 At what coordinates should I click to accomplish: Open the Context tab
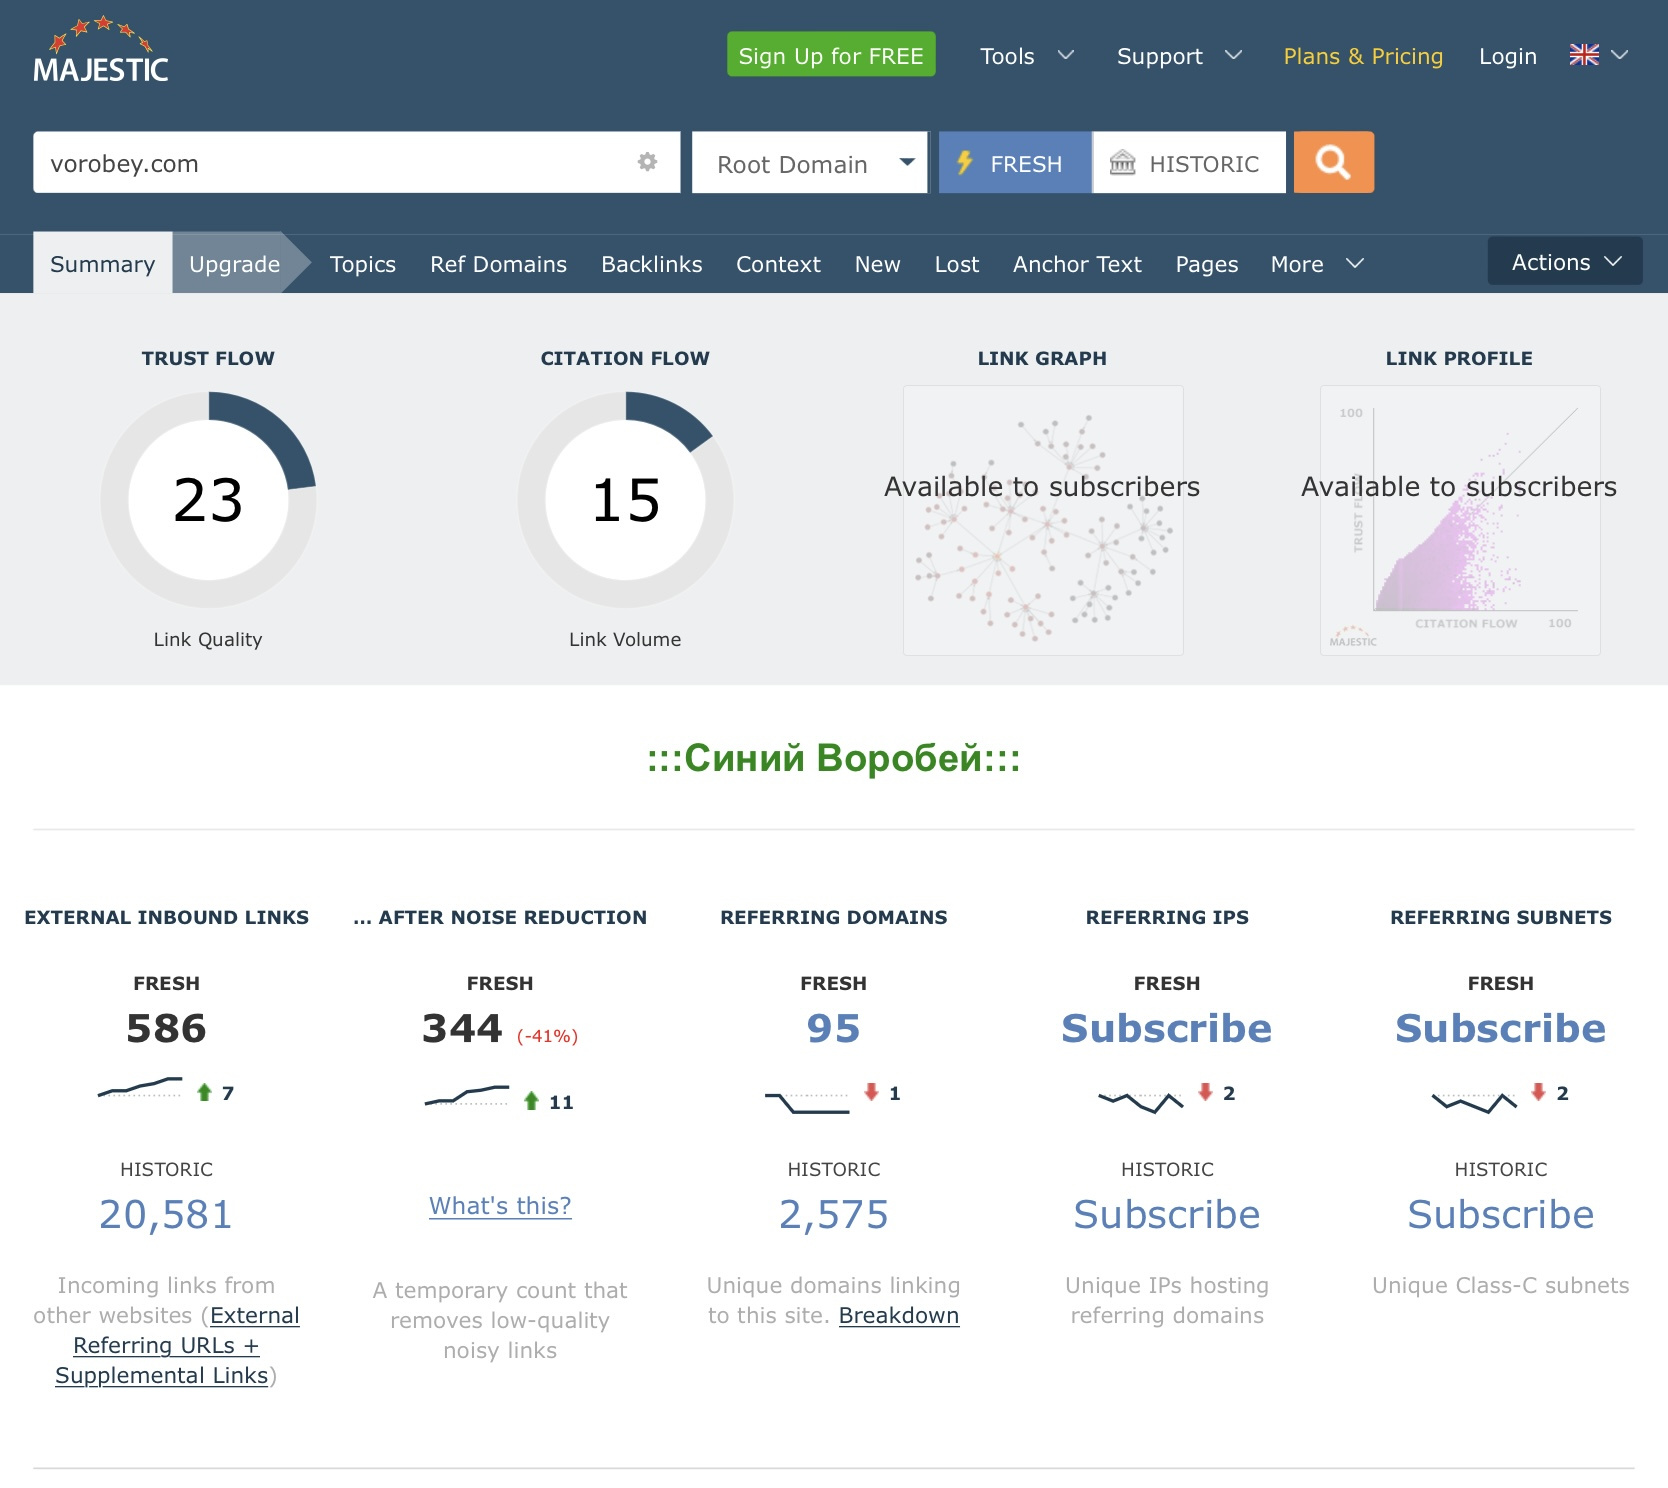(778, 264)
